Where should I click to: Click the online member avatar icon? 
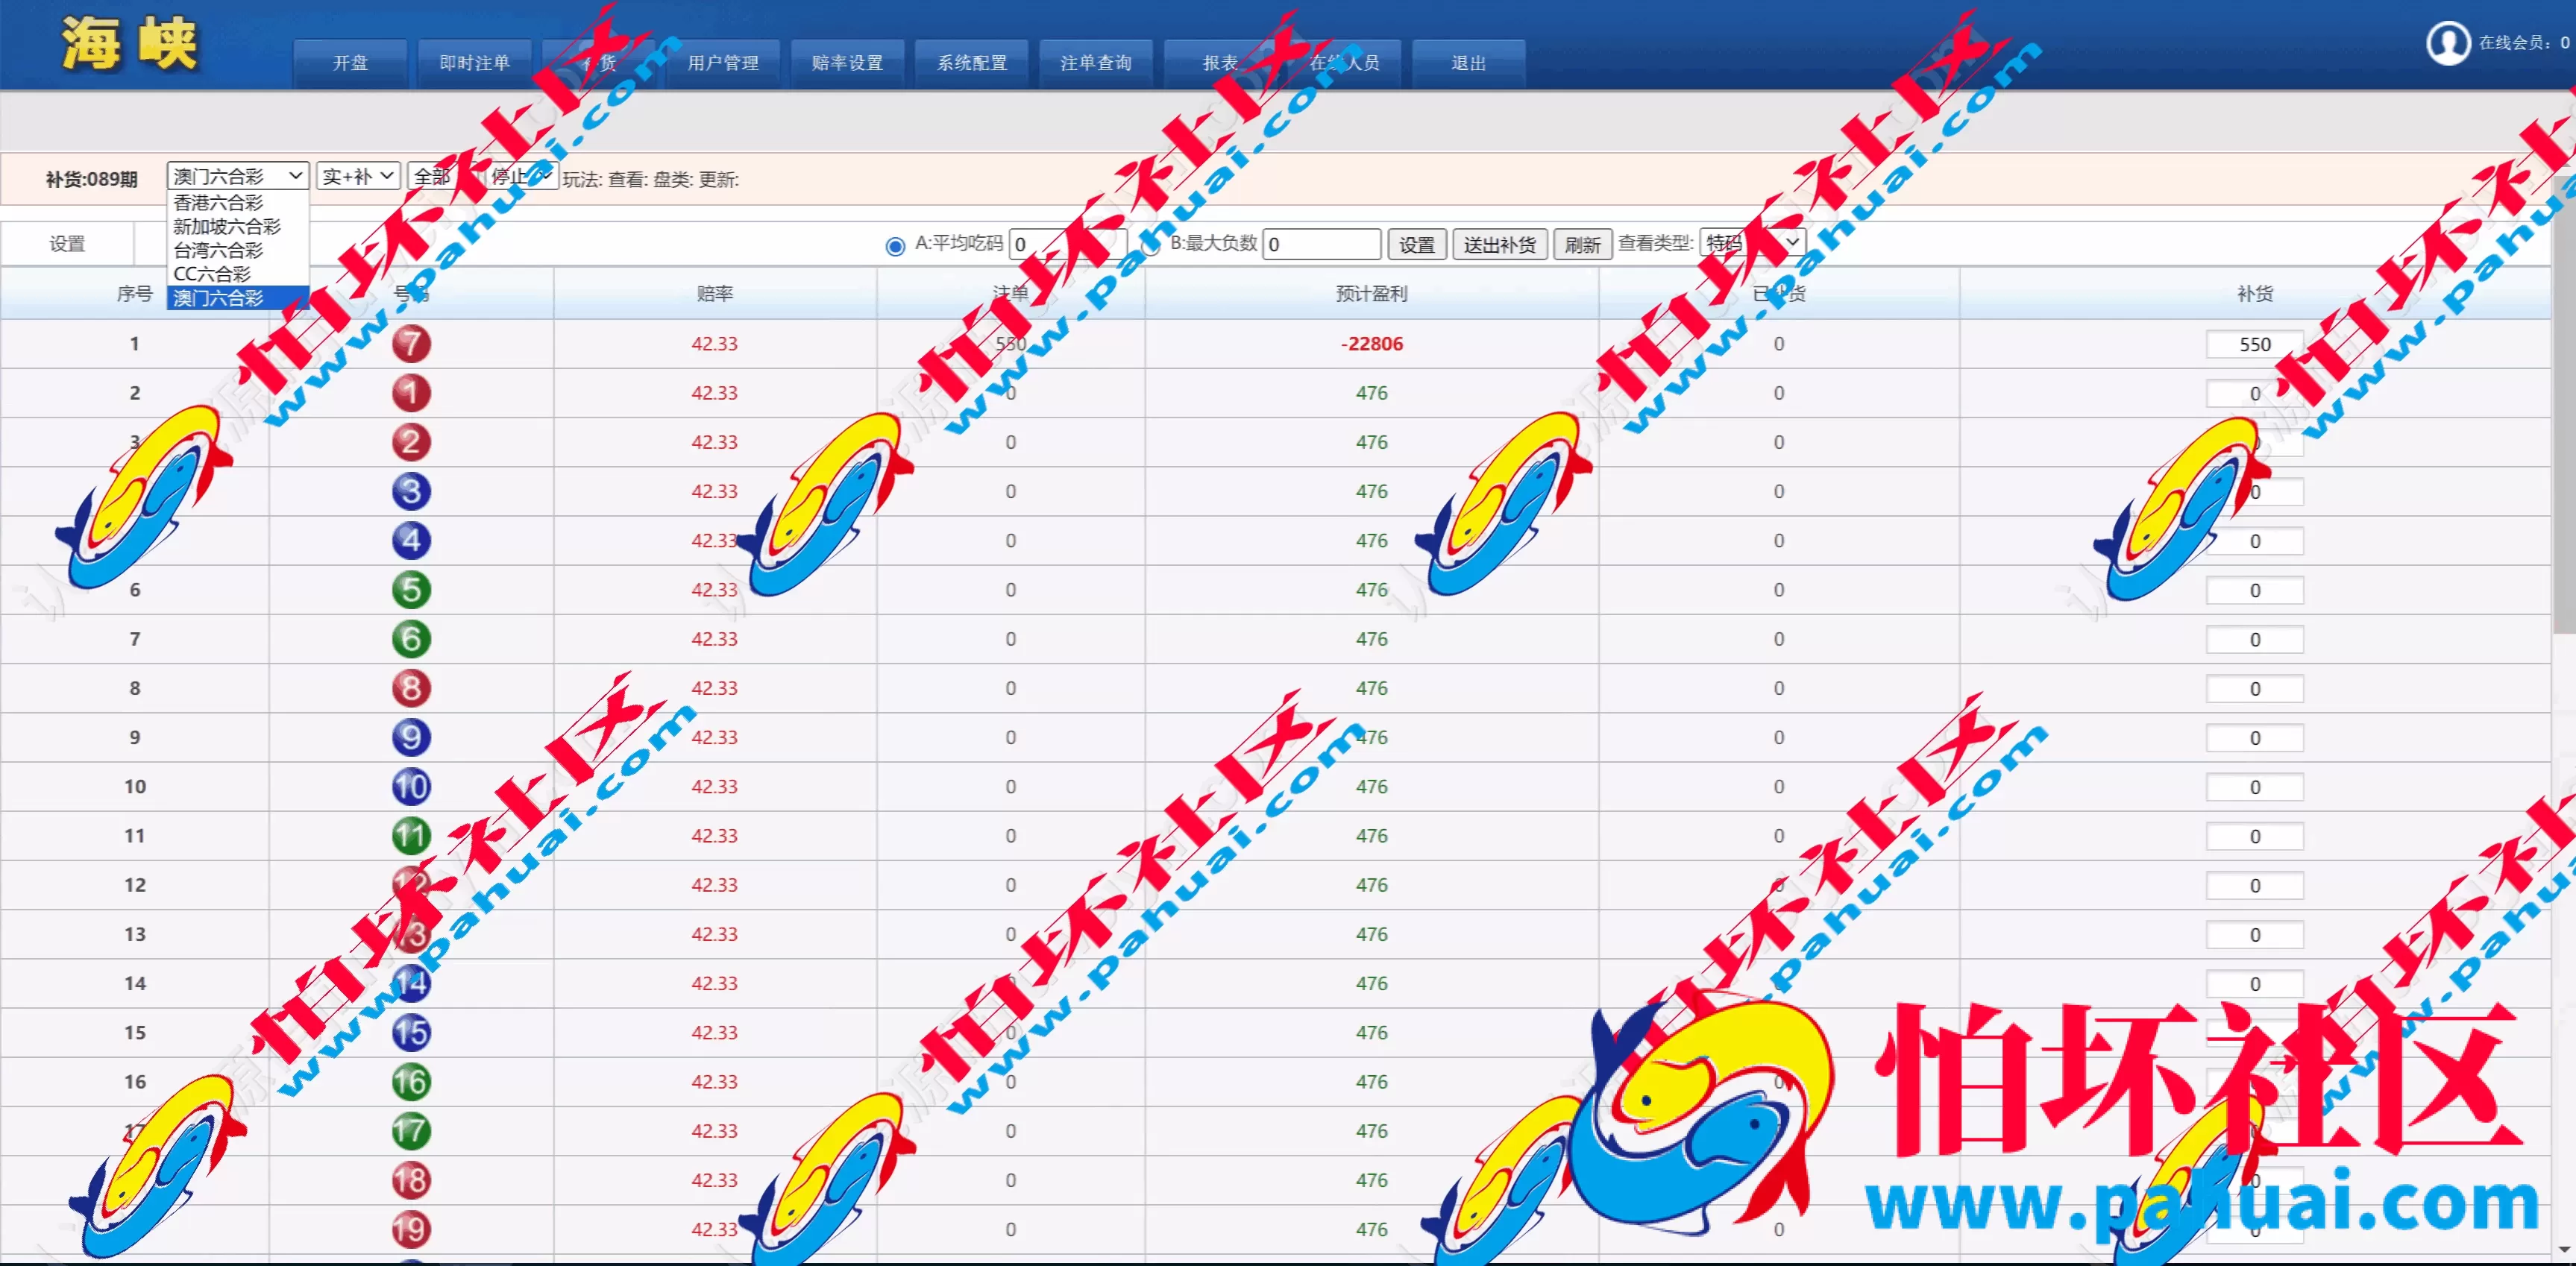click(2448, 43)
